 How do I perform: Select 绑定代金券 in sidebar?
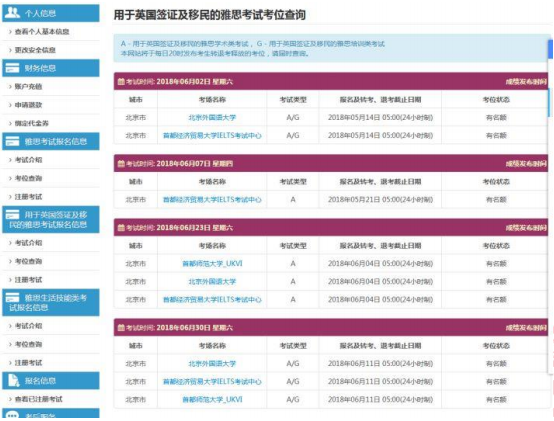[31, 123]
